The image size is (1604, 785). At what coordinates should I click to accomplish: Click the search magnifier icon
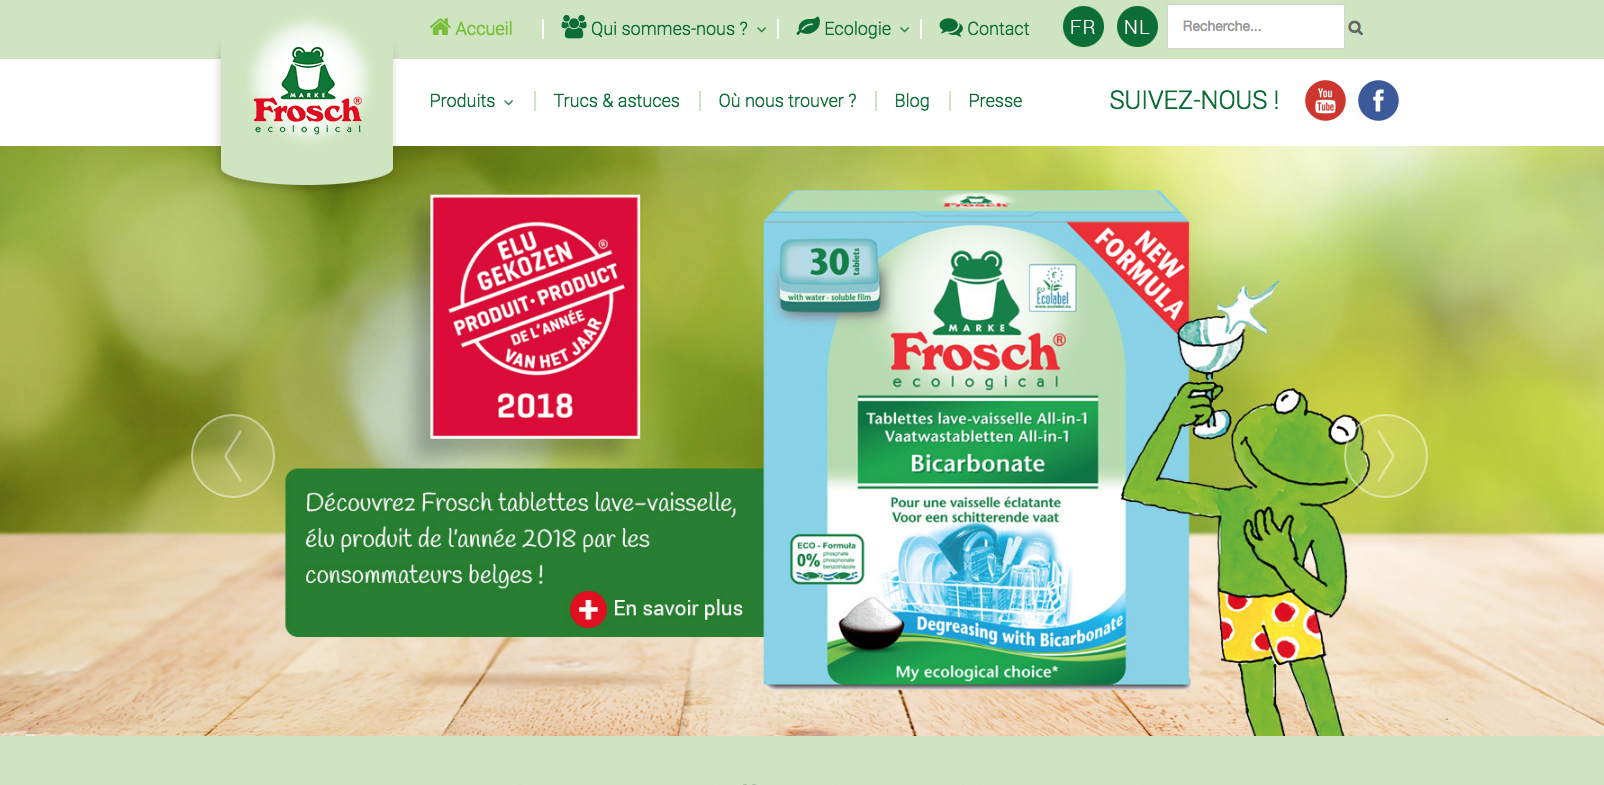pyautogui.click(x=1355, y=28)
